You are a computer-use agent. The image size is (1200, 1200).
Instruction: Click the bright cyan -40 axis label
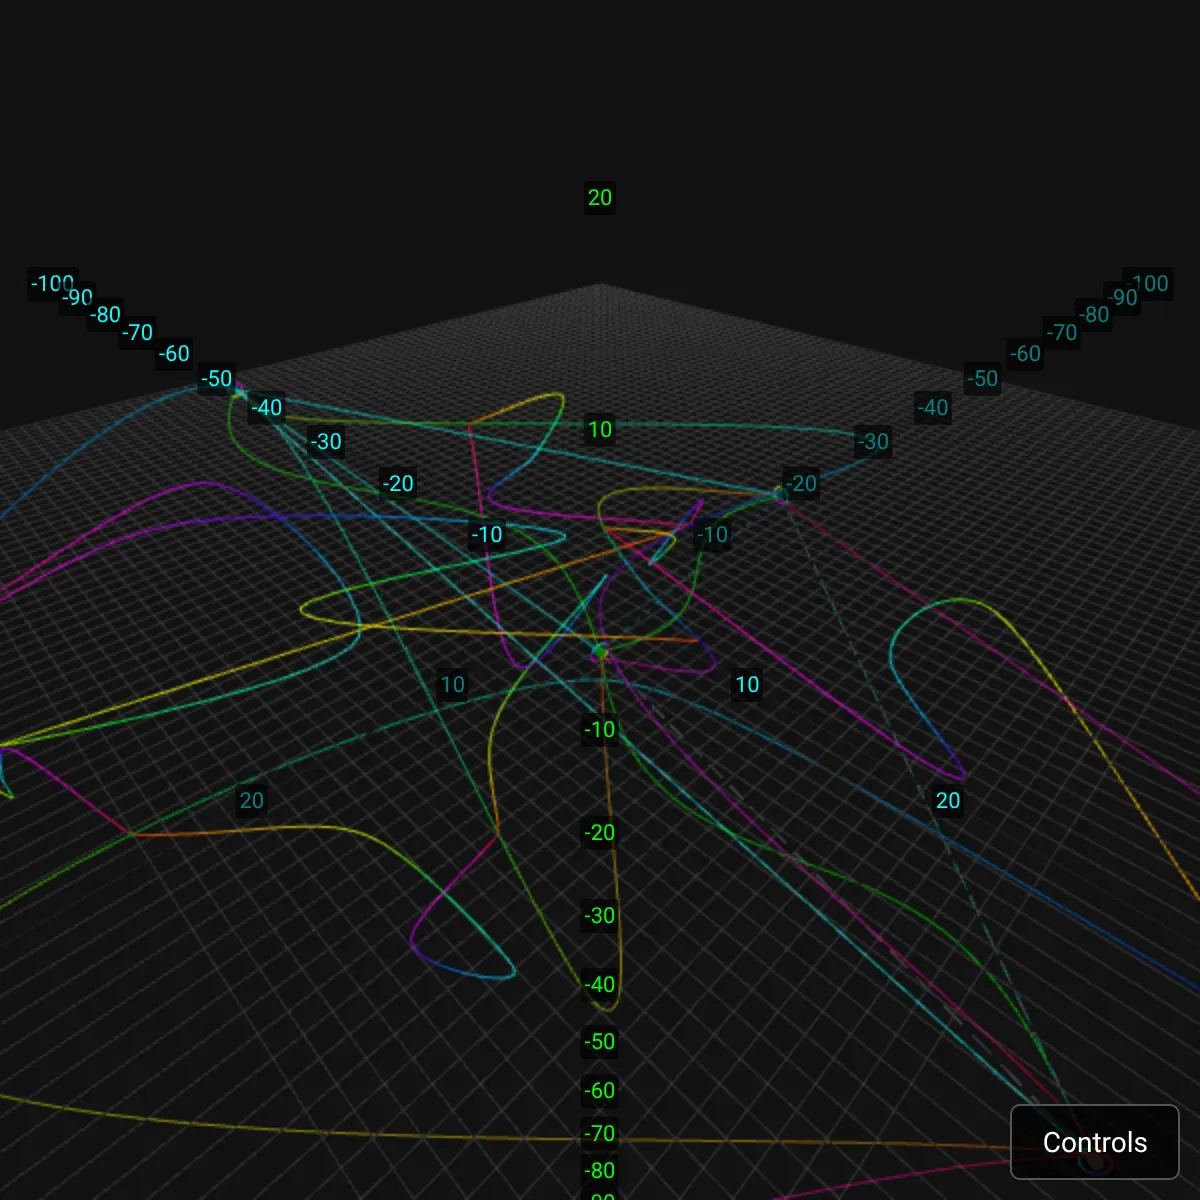click(267, 408)
